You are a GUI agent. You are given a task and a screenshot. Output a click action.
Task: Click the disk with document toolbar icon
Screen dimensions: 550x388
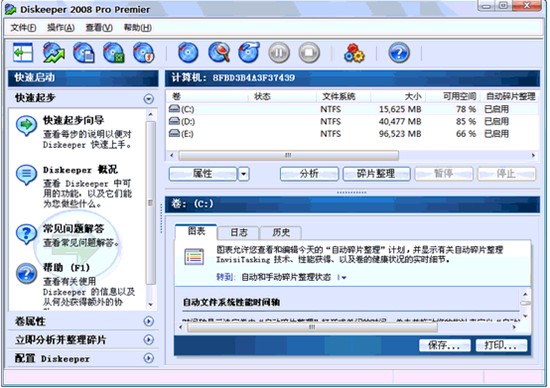pyautogui.click(x=84, y=53)
